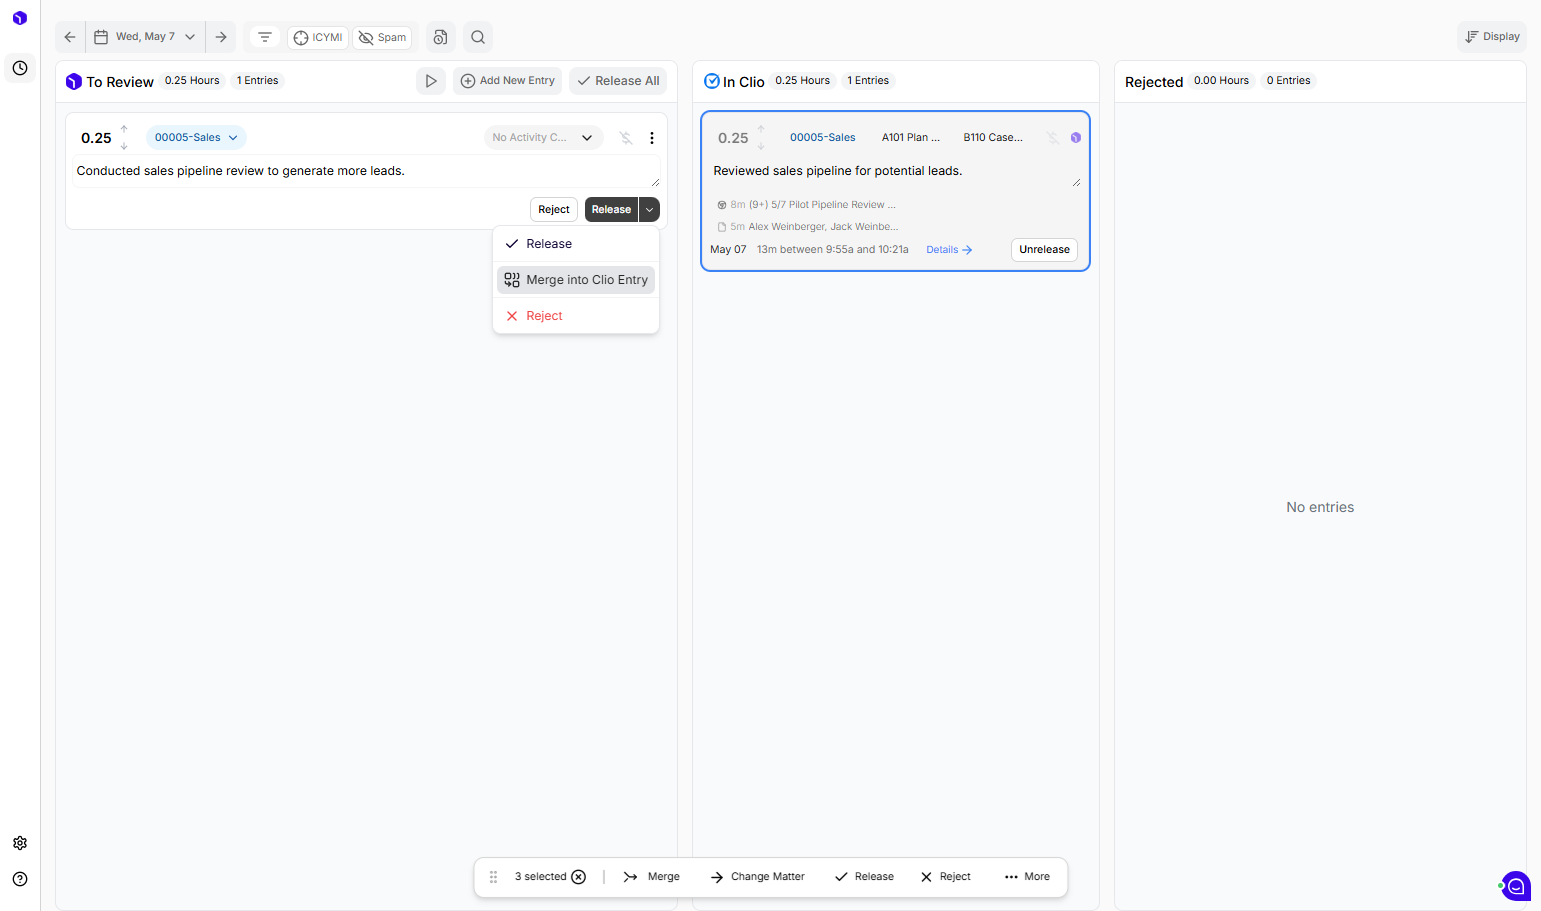
Task: Start the play timer in To Review
Action: 431,81
